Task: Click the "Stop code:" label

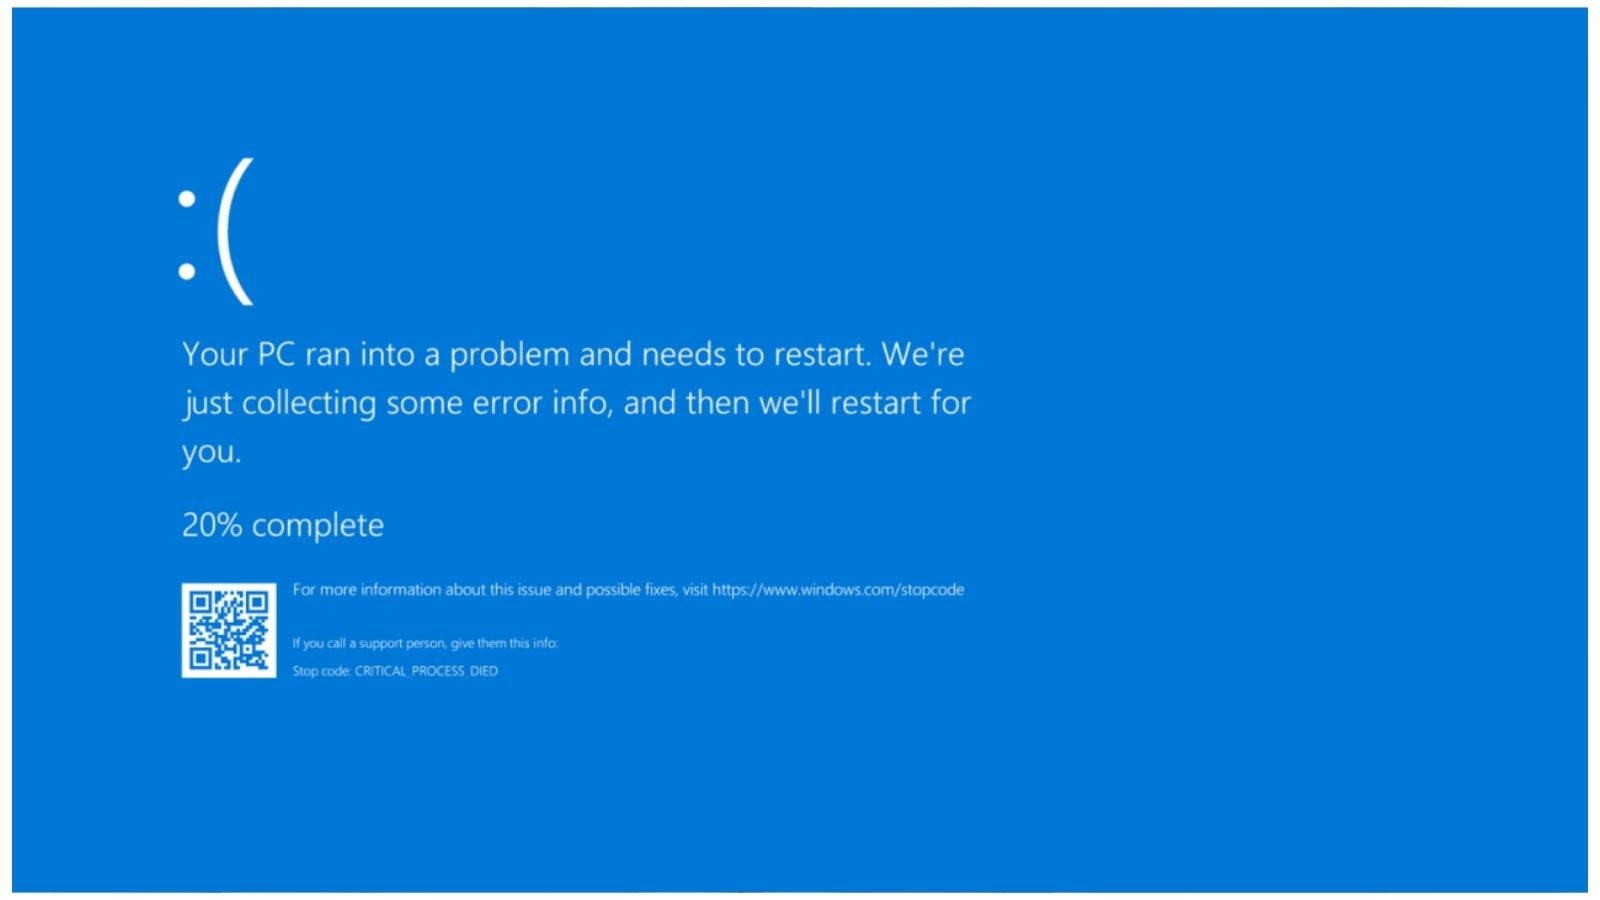Action: pyautogui.click(x=321, y=671)
